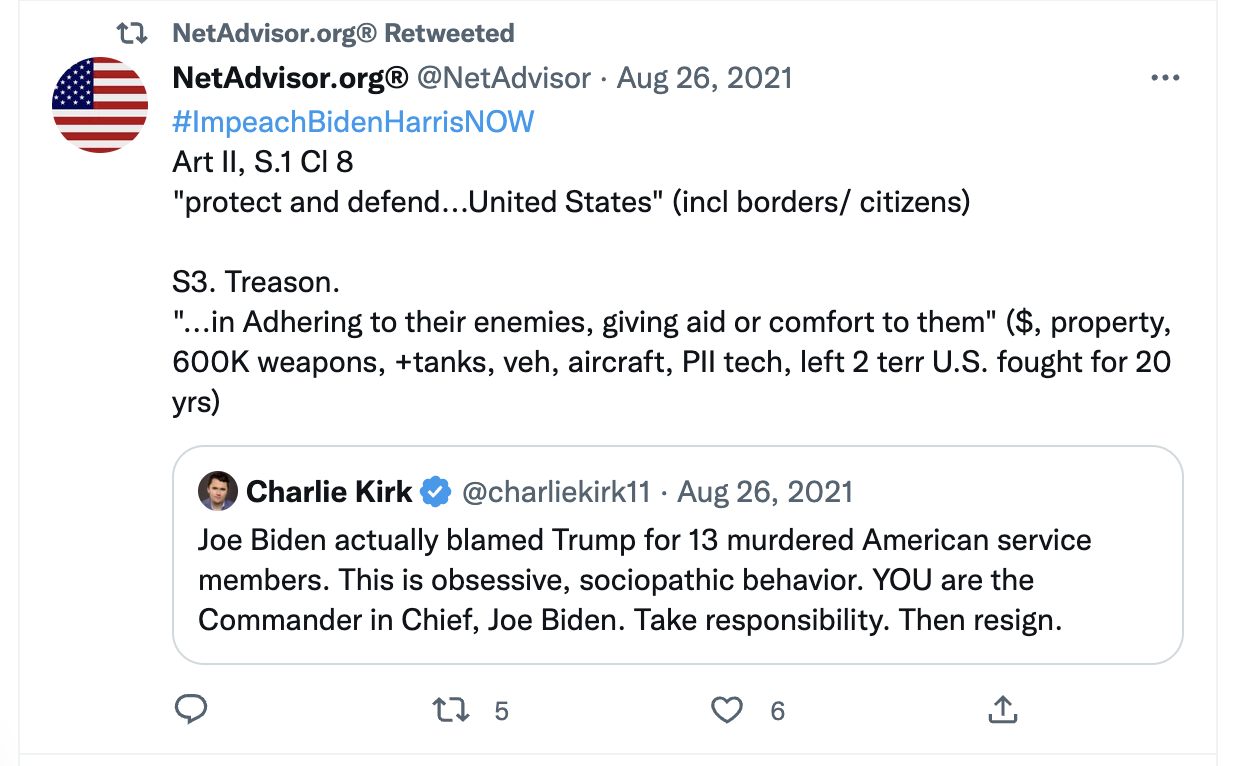Select Charlie Kirk's verified badge
Viewport: 1234px width, 766px height.
click(435, 491)
